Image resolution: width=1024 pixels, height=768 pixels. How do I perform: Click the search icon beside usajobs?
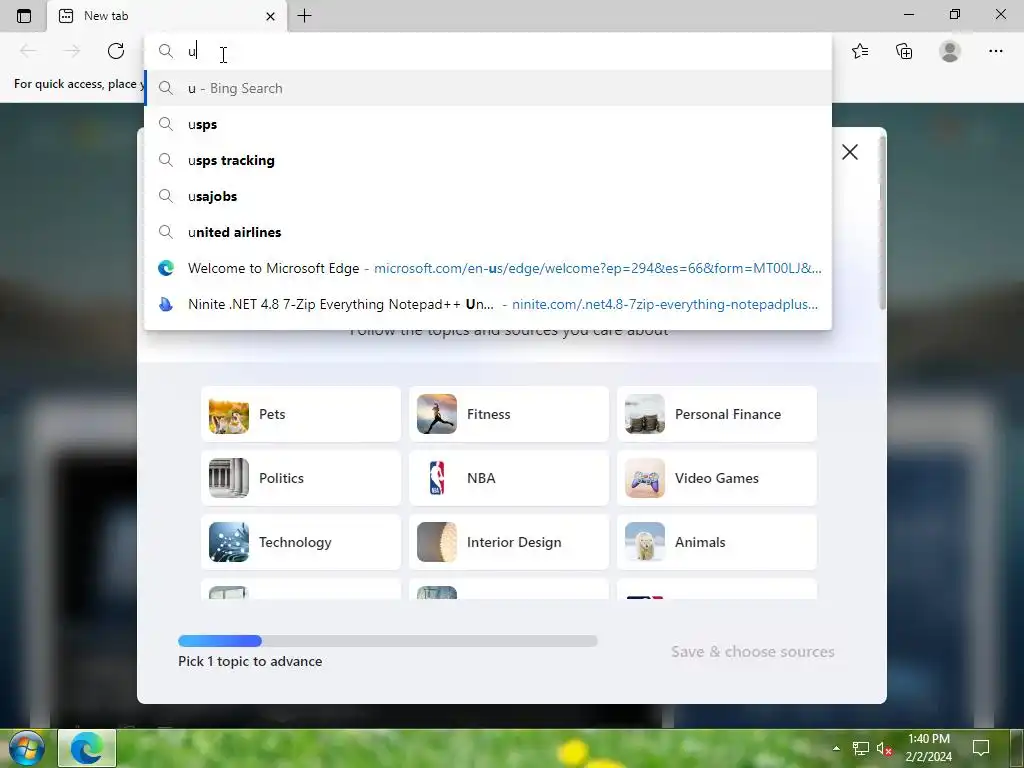coord(166,196)
